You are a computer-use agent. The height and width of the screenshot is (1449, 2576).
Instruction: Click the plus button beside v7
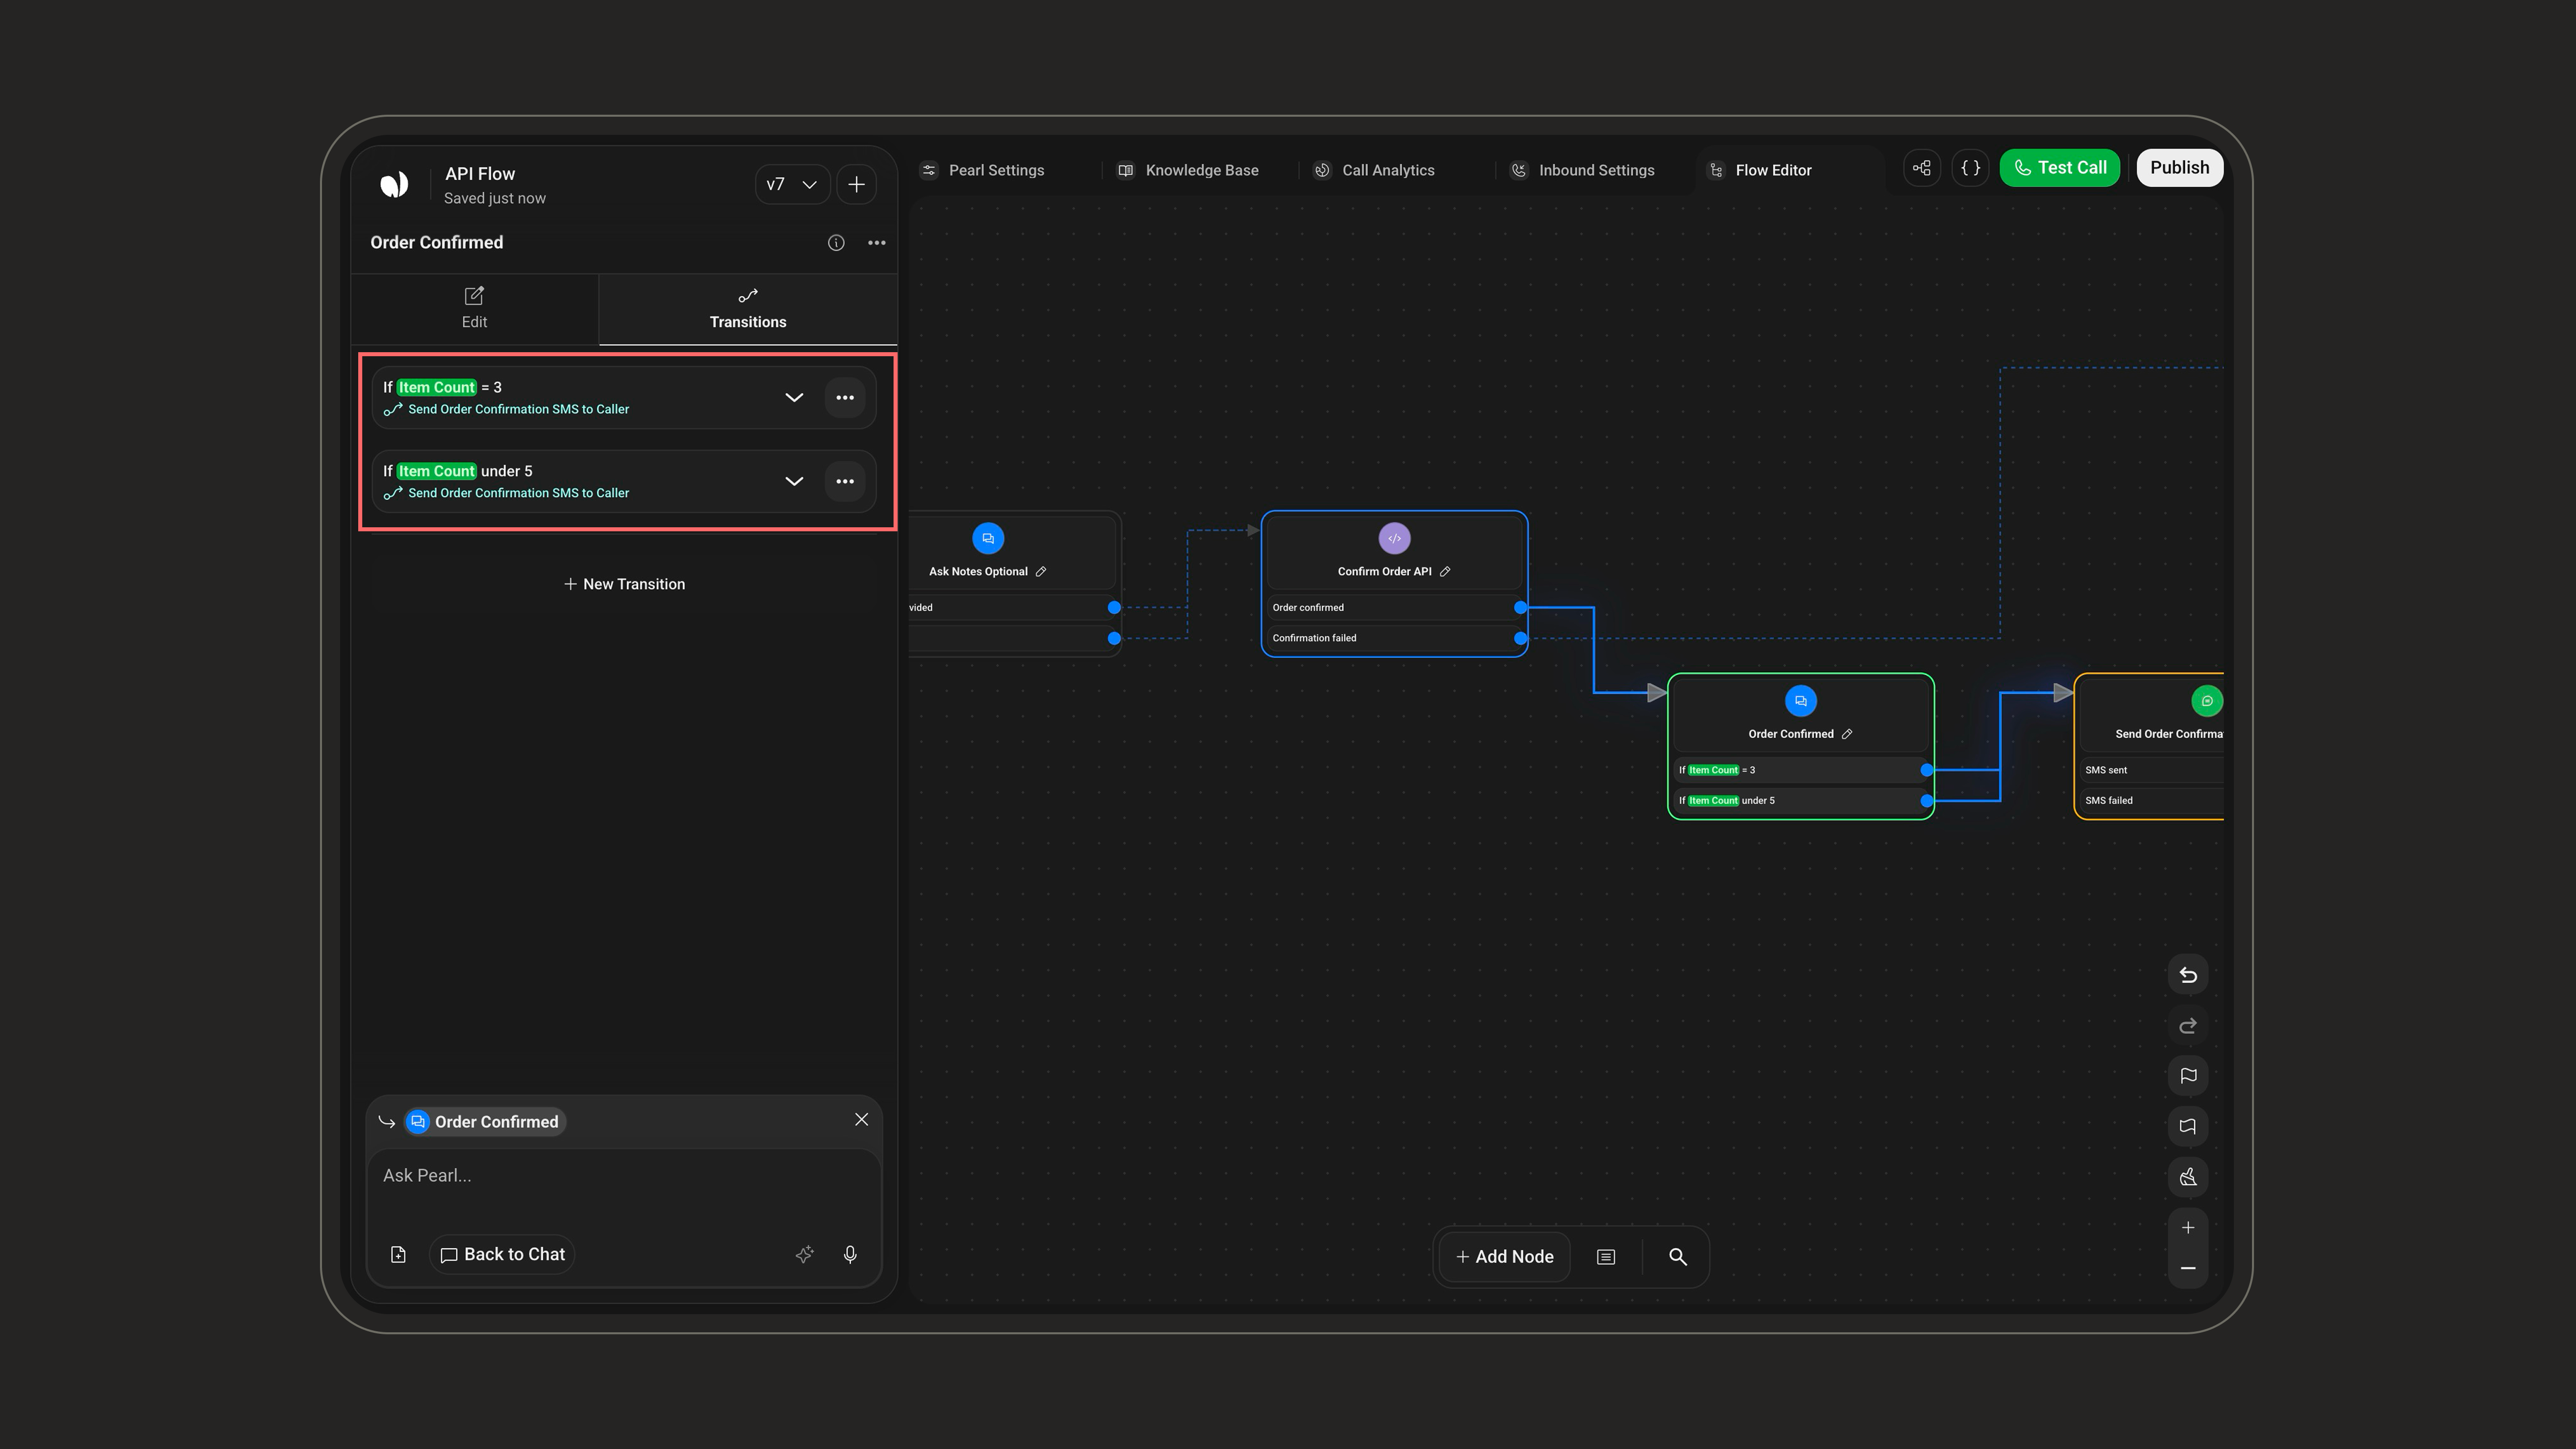(856, 184)
